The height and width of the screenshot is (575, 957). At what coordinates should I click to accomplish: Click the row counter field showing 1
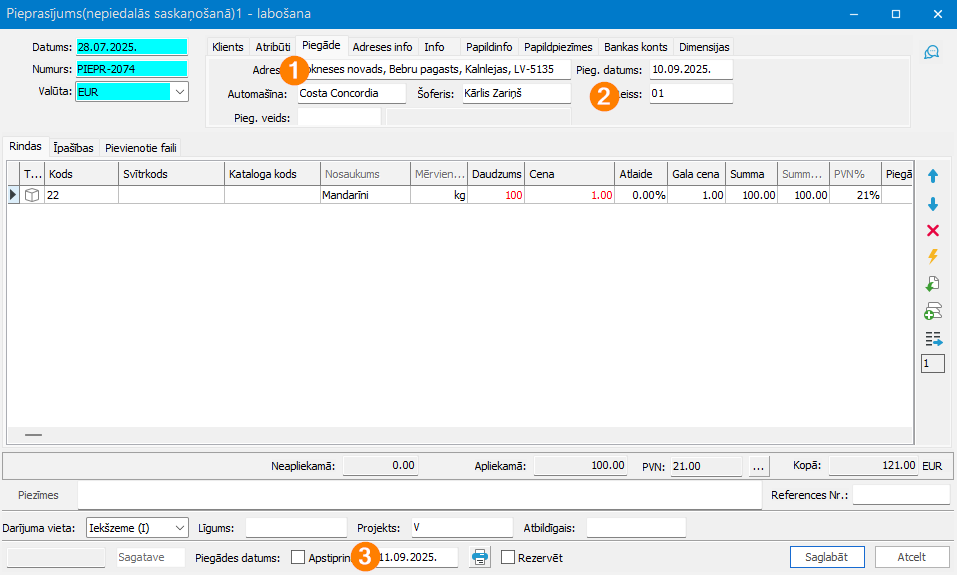[x=933, y=363]
